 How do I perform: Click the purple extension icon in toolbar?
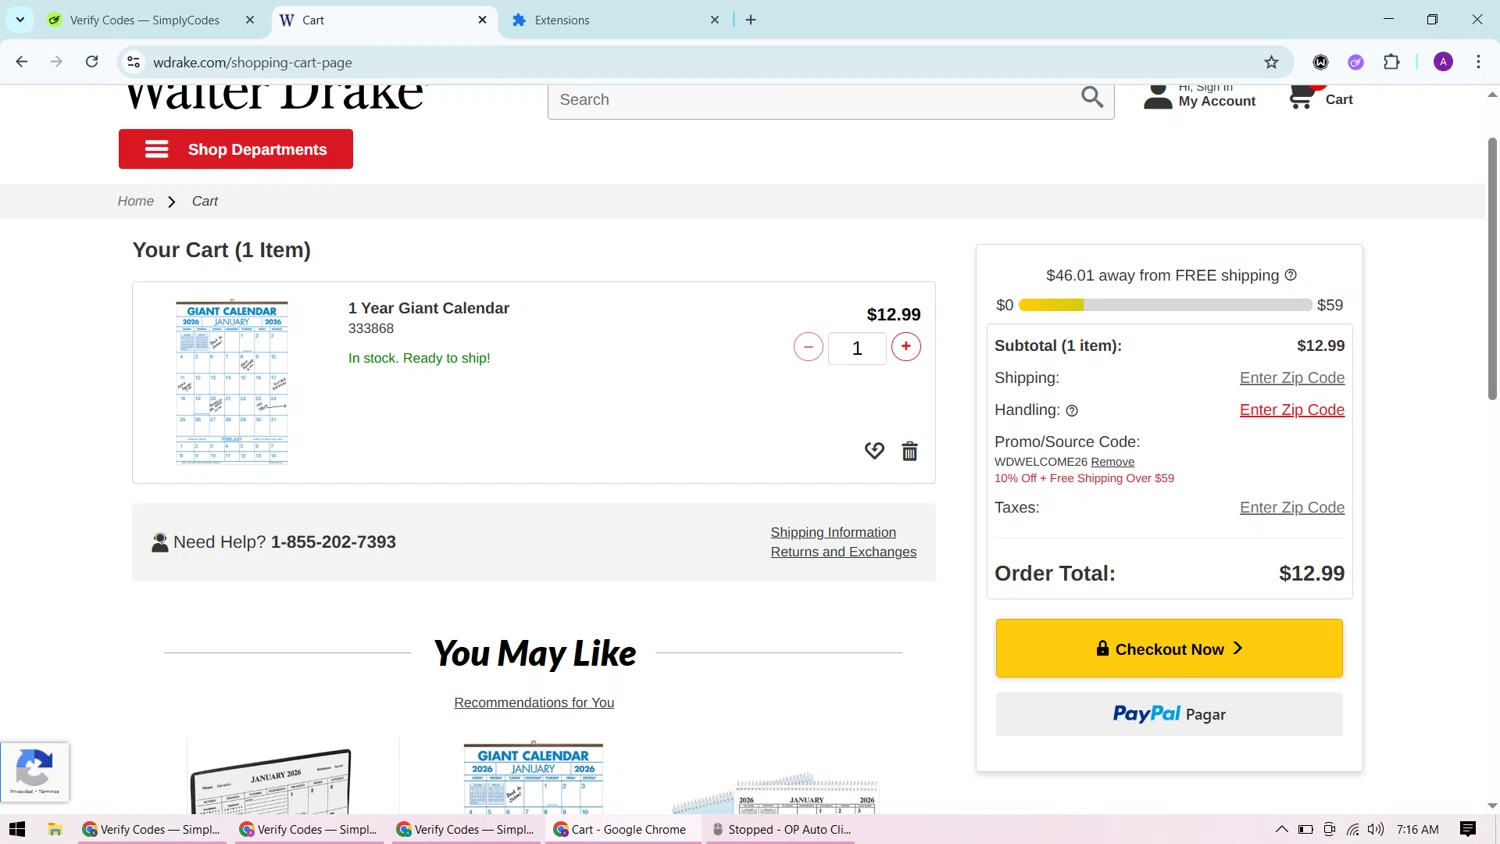coord(1356,62)
